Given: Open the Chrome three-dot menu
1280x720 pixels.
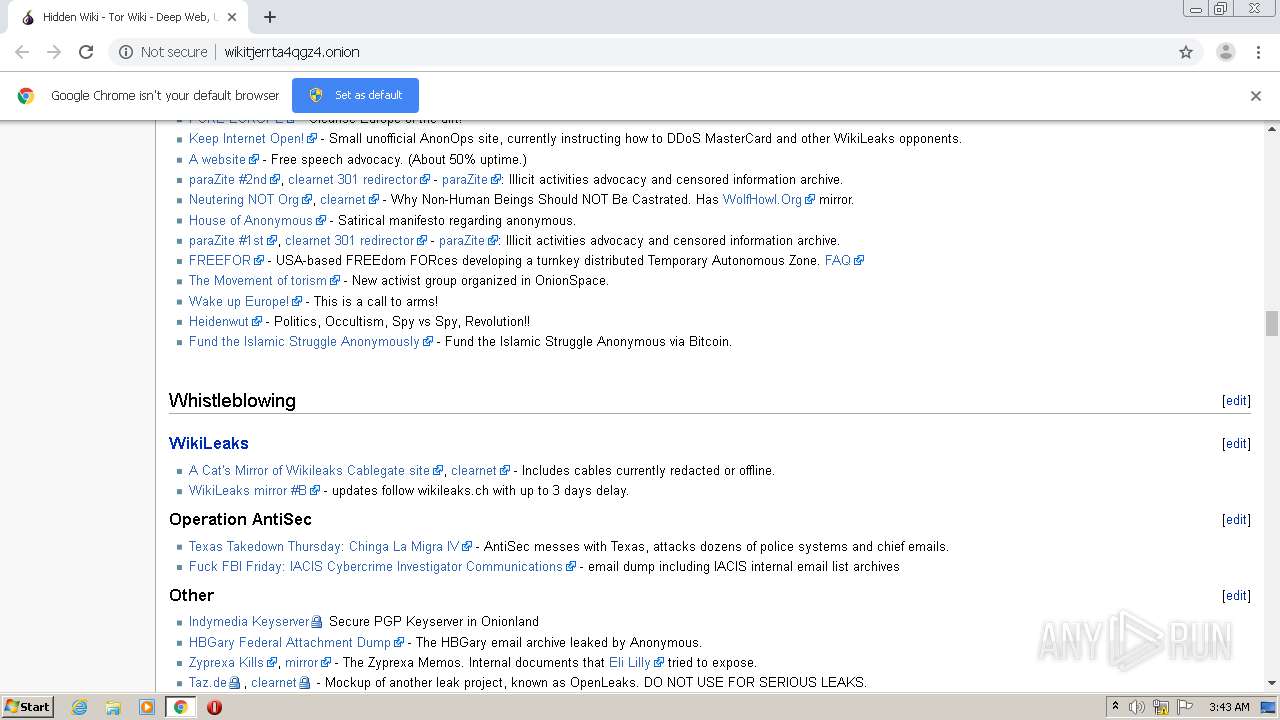Looking at the screenshot, I should point(1258,52).
